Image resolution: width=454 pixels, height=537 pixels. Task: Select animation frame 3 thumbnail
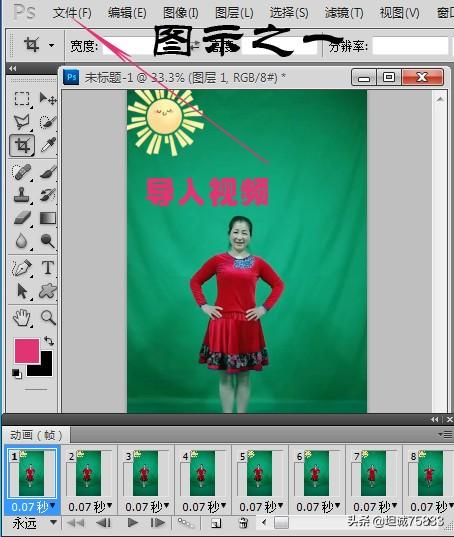point(145,474)
